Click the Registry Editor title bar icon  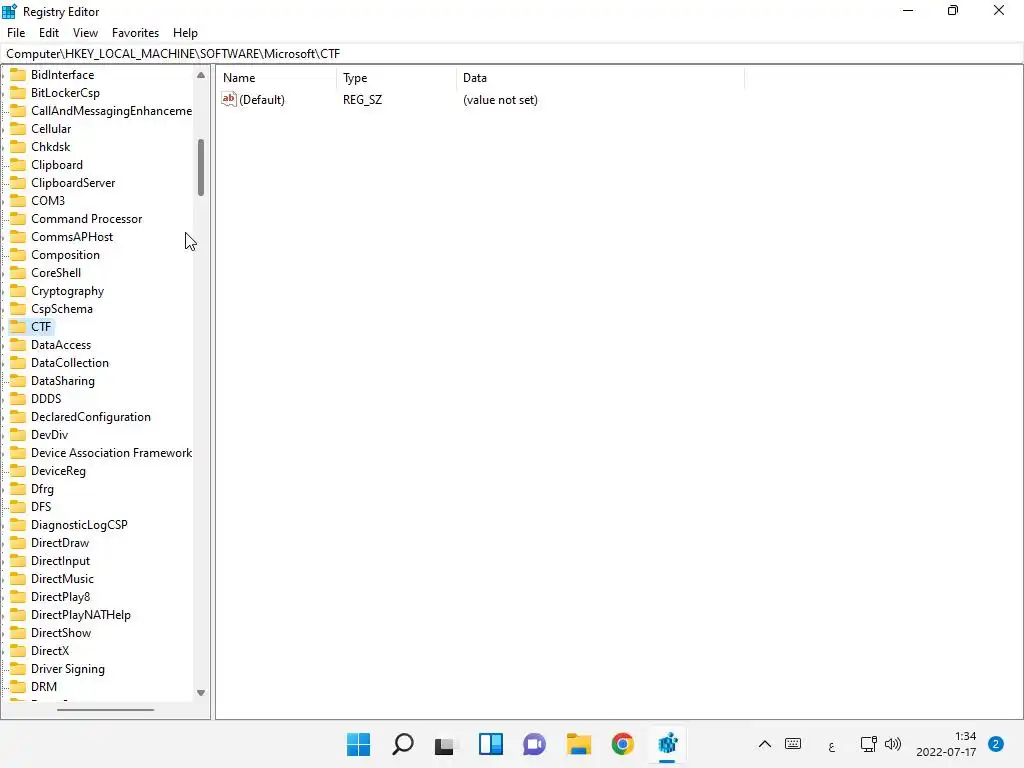pyautogui.click(x=9, y=11)
